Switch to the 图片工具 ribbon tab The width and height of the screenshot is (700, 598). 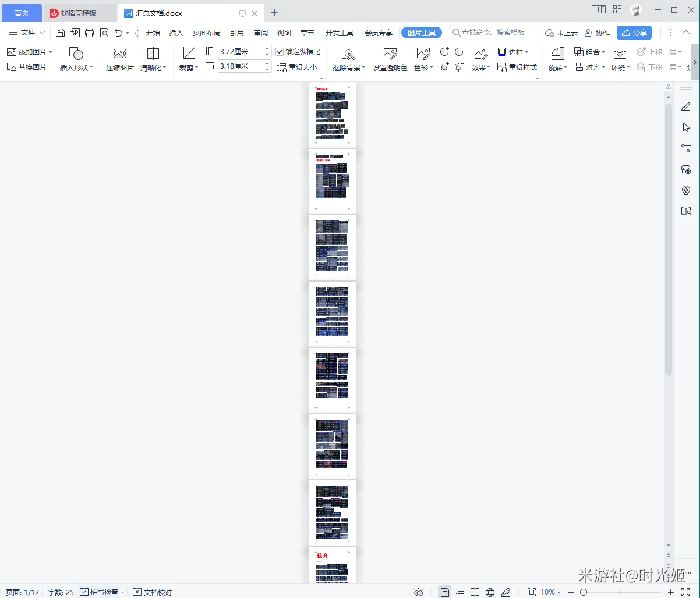(419, 32)
